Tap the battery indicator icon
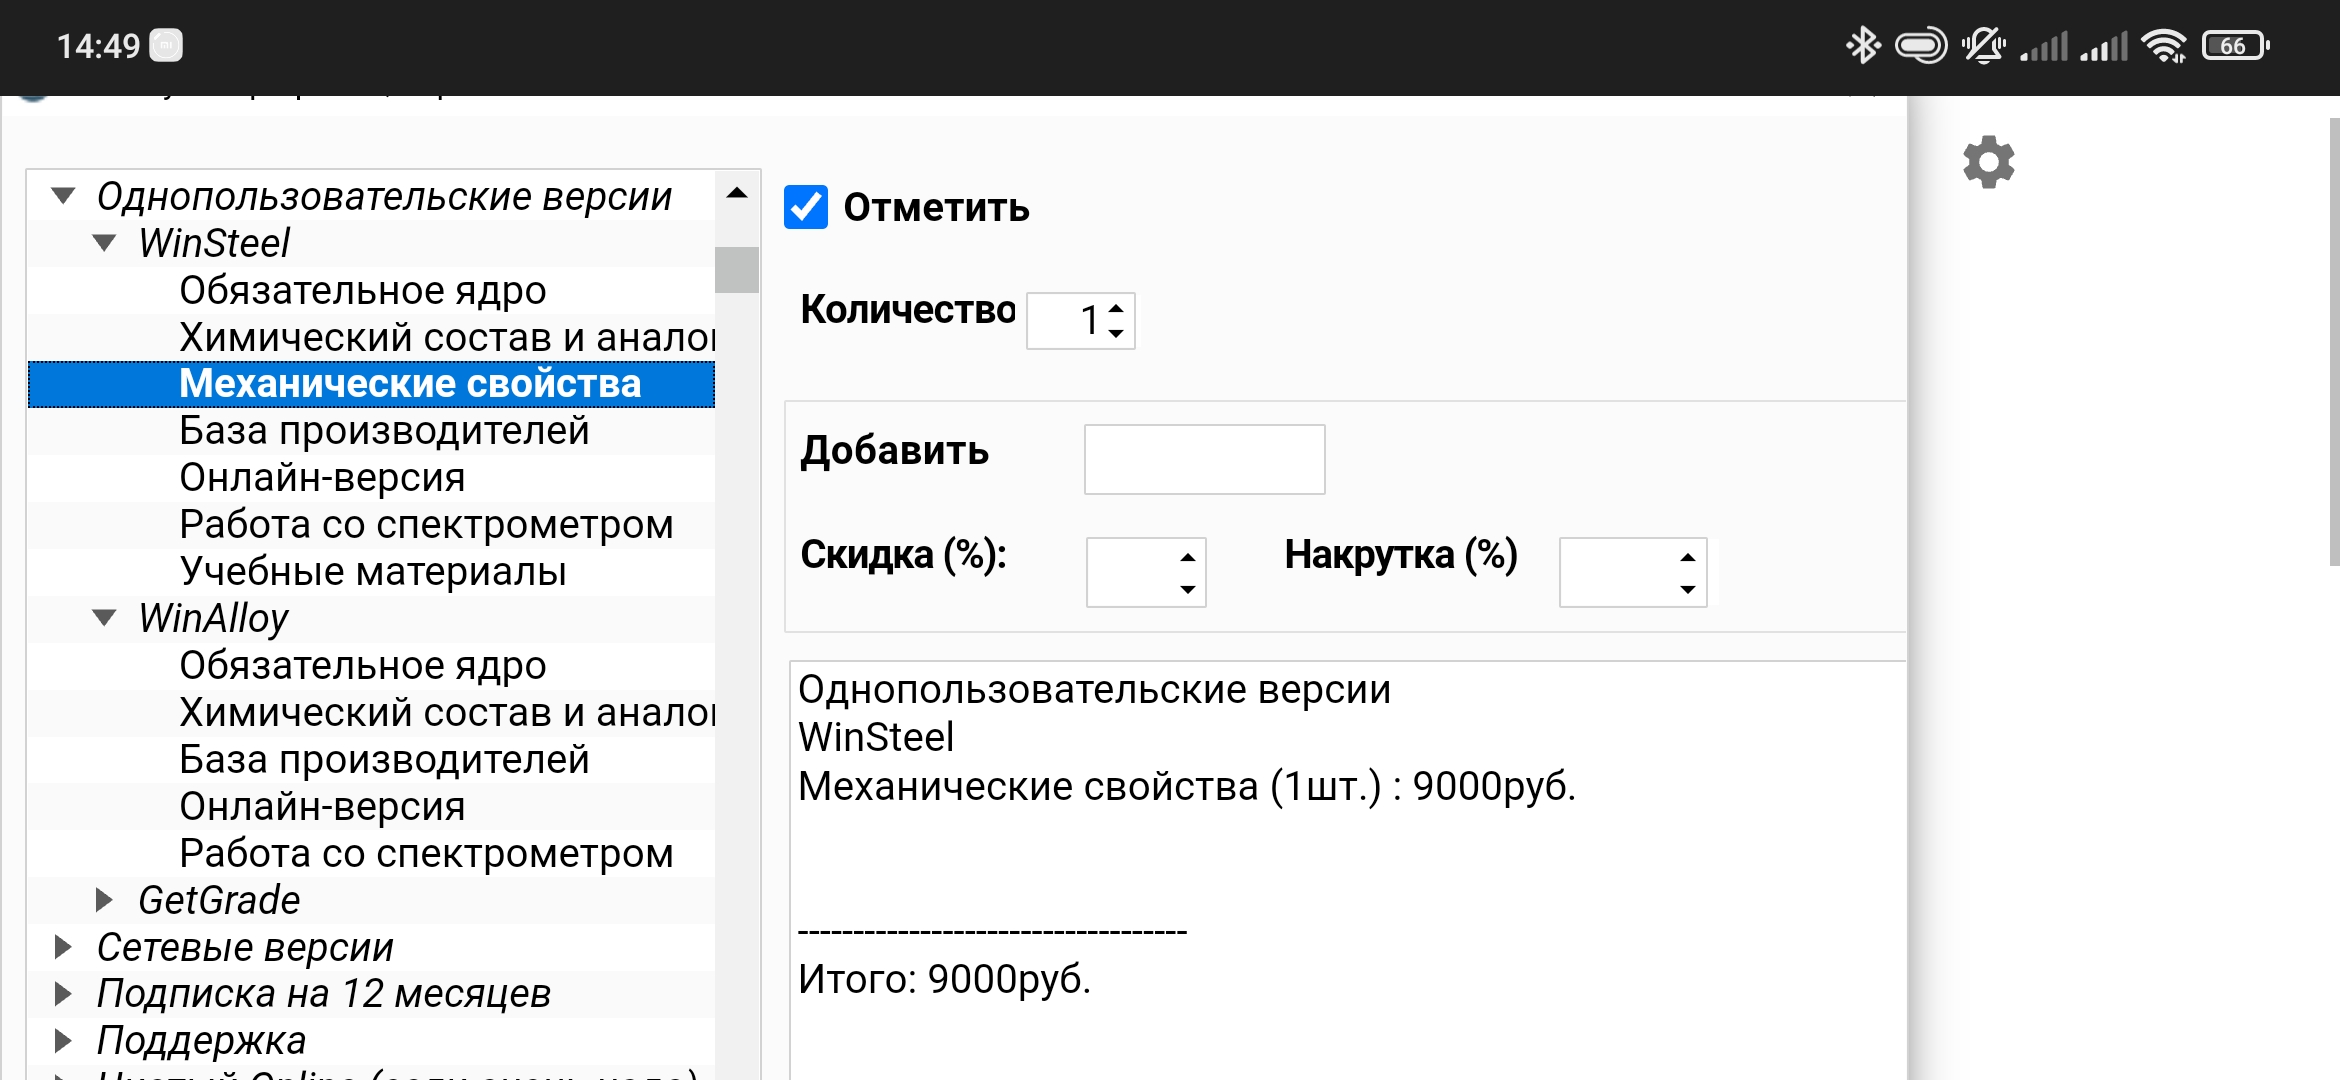Viewport: 2340px width, 1080px height. (2235, 46)
